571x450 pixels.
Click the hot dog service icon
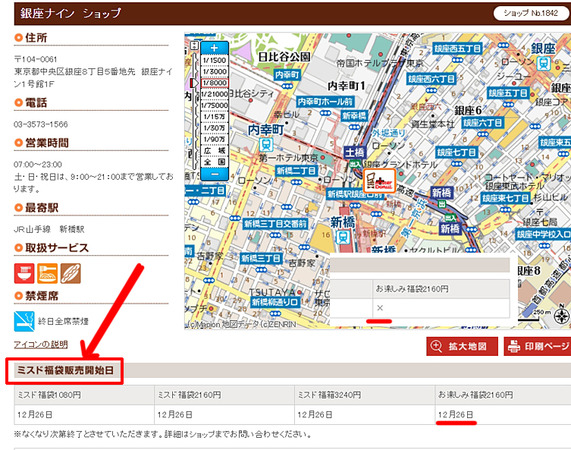click(71, 273)
